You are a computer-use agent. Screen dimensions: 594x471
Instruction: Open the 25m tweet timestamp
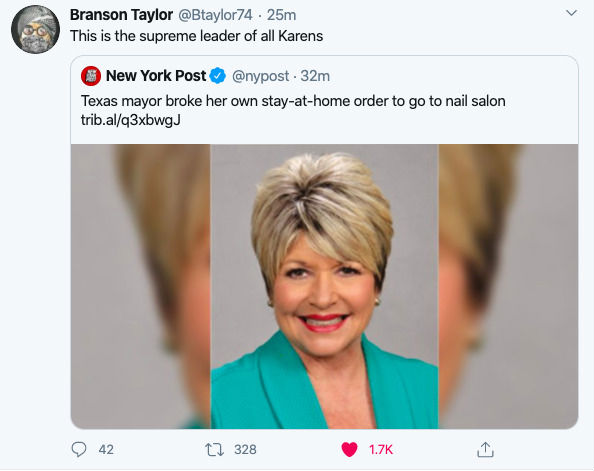[x=281, y=15]
